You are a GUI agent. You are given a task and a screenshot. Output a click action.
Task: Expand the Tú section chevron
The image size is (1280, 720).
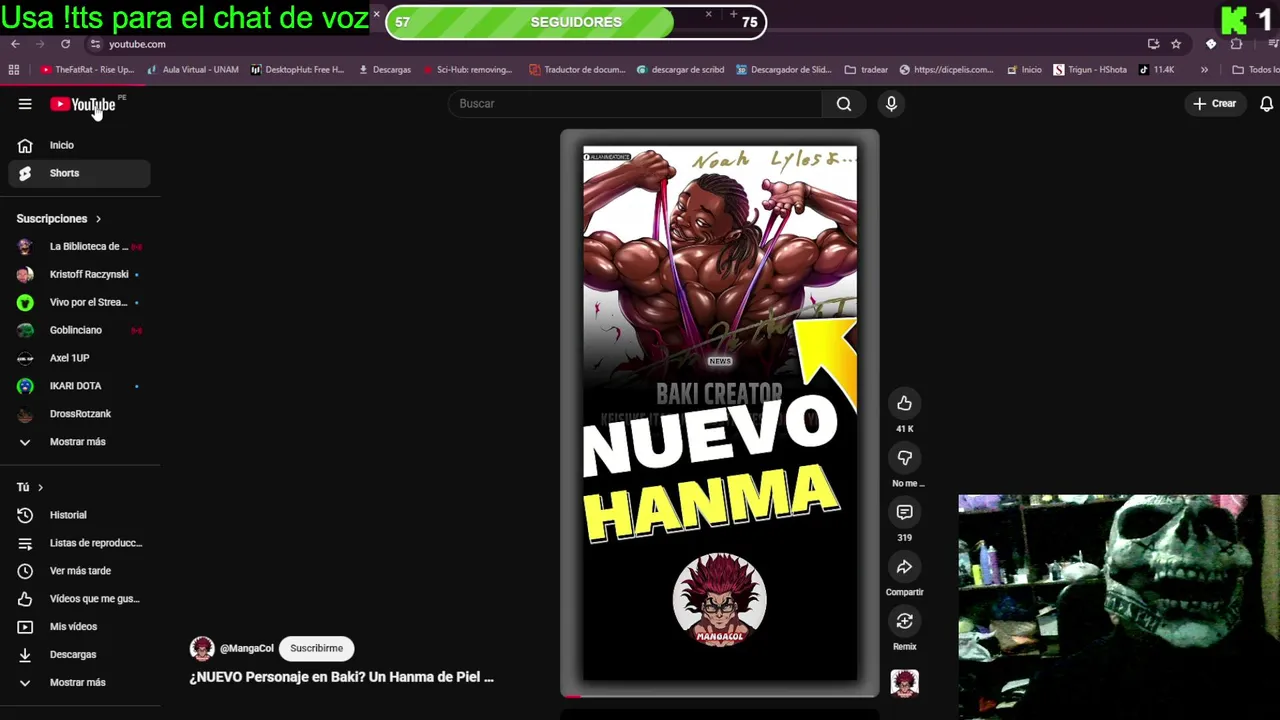[40, 487]
